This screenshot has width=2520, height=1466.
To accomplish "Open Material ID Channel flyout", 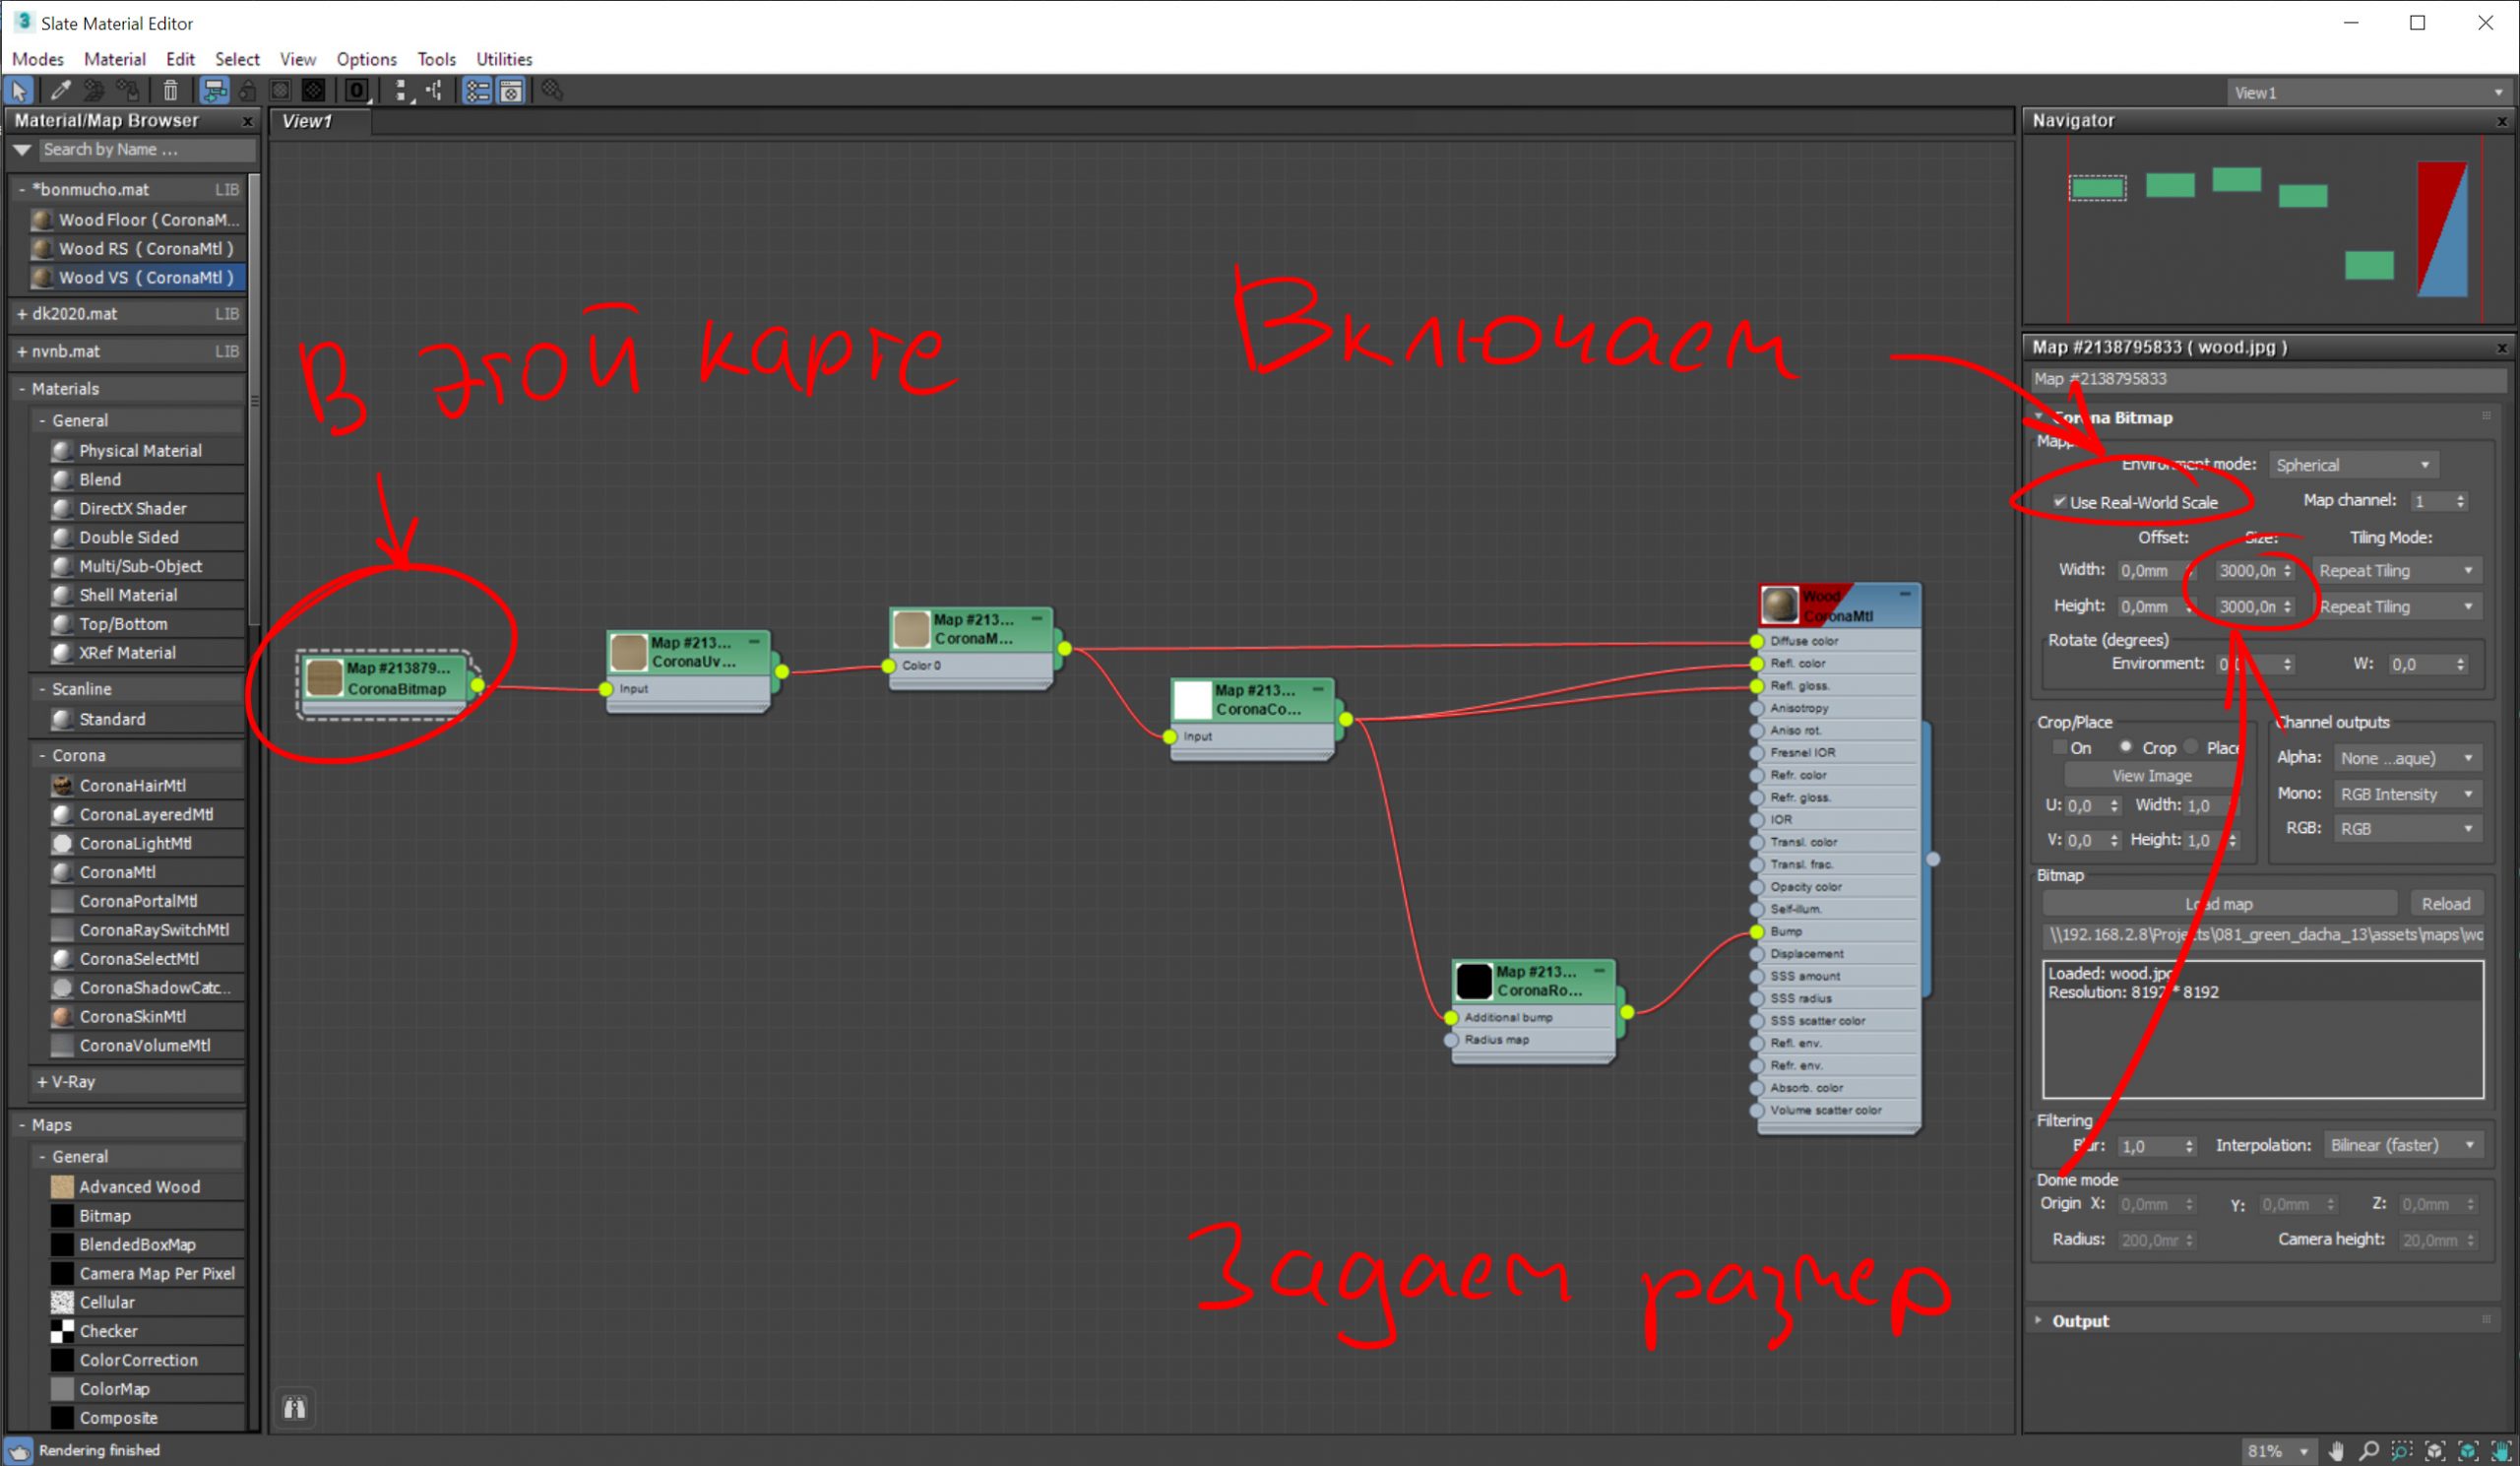I will click(x=357, y=91).
